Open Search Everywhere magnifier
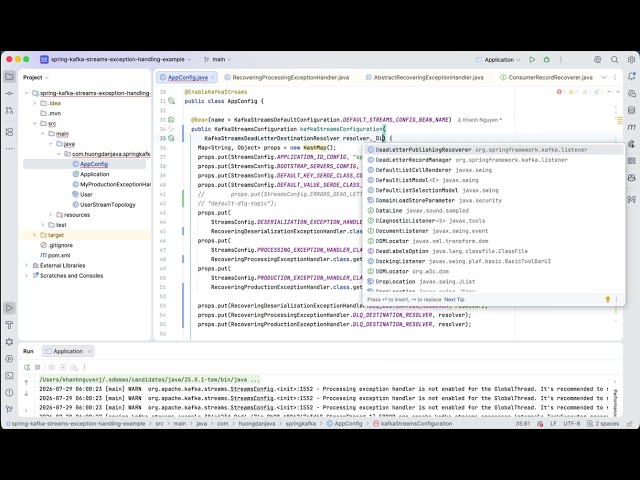This screenshot has height=480, width=640. (614, 60)
